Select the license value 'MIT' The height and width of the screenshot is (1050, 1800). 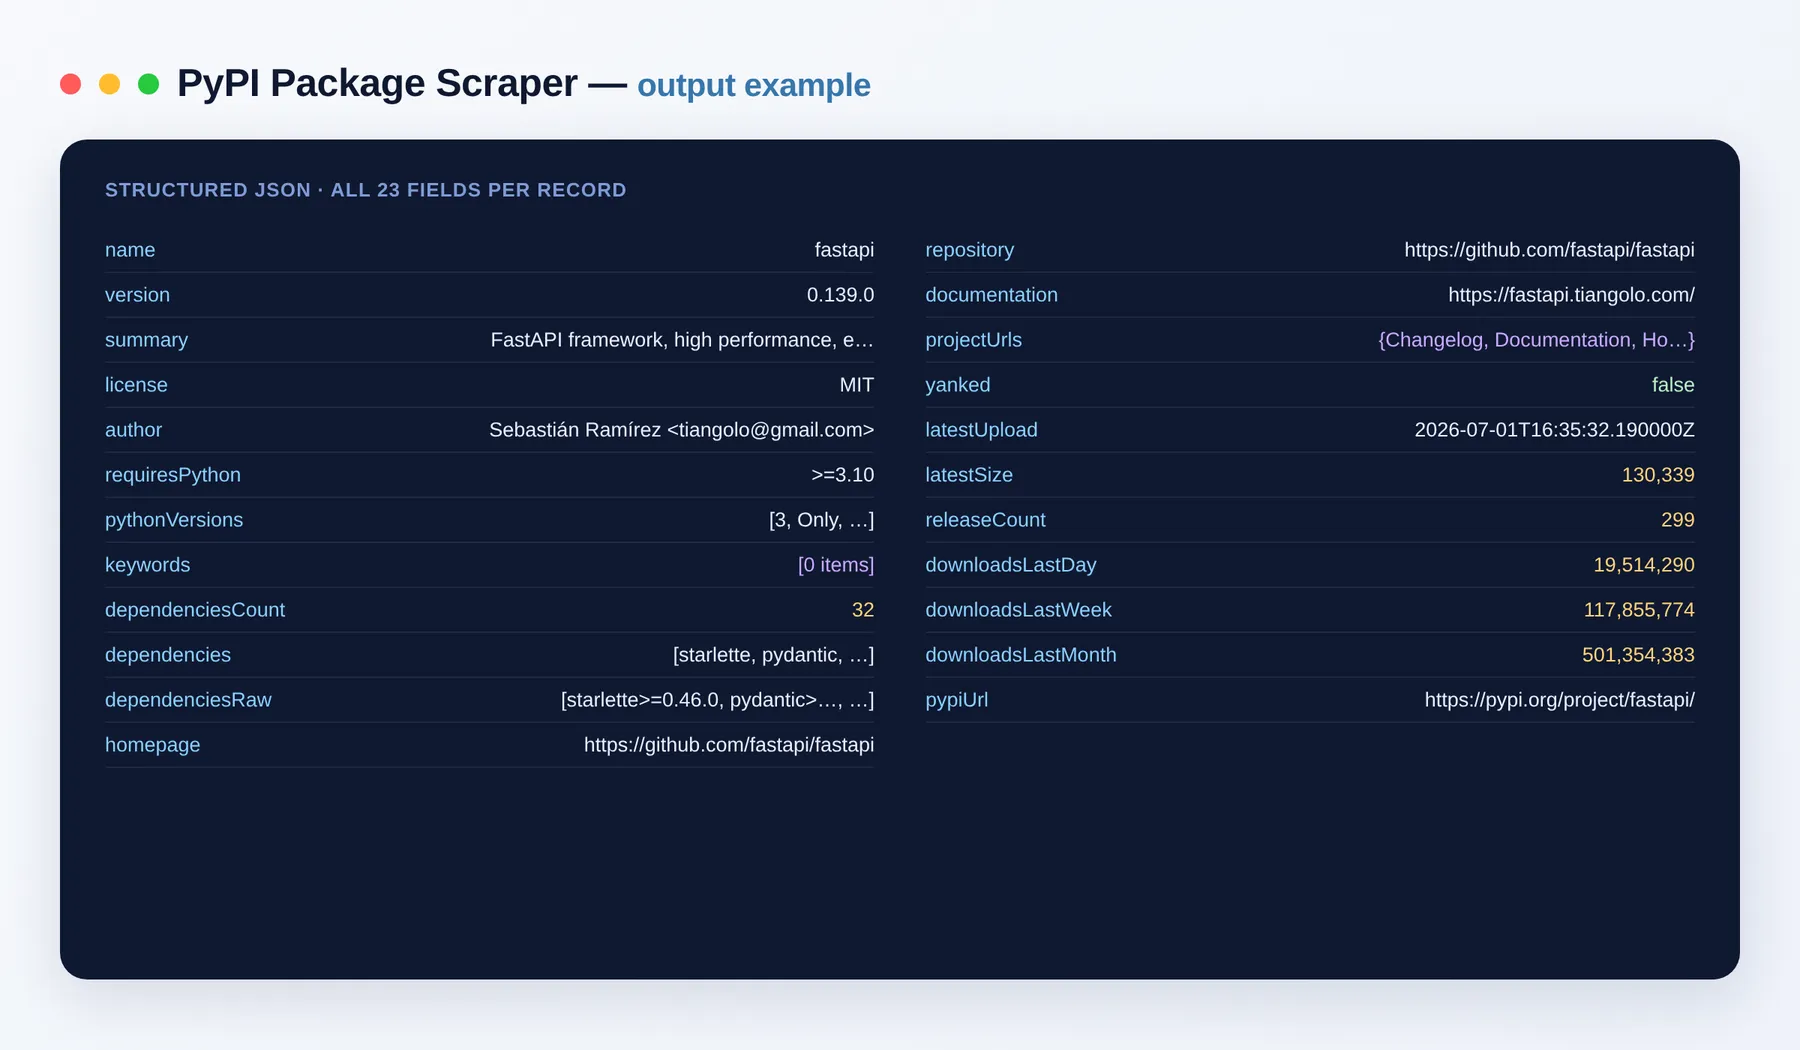click(x=857, y=385)
